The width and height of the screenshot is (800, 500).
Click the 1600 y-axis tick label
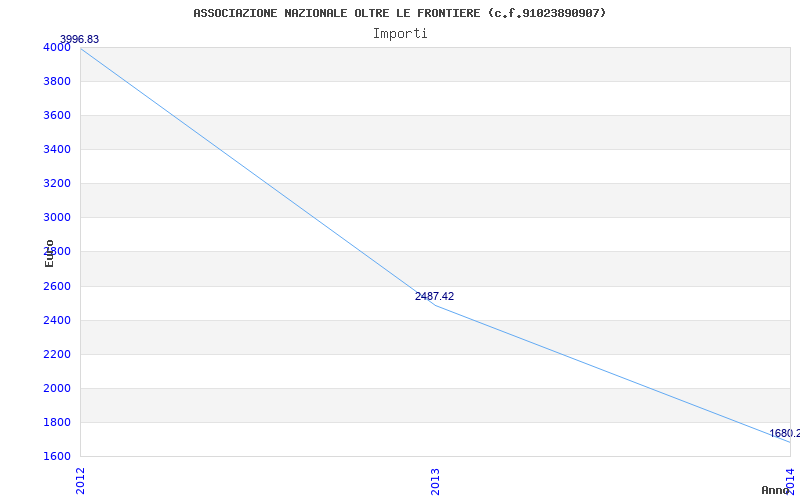(x=57, y=456)
